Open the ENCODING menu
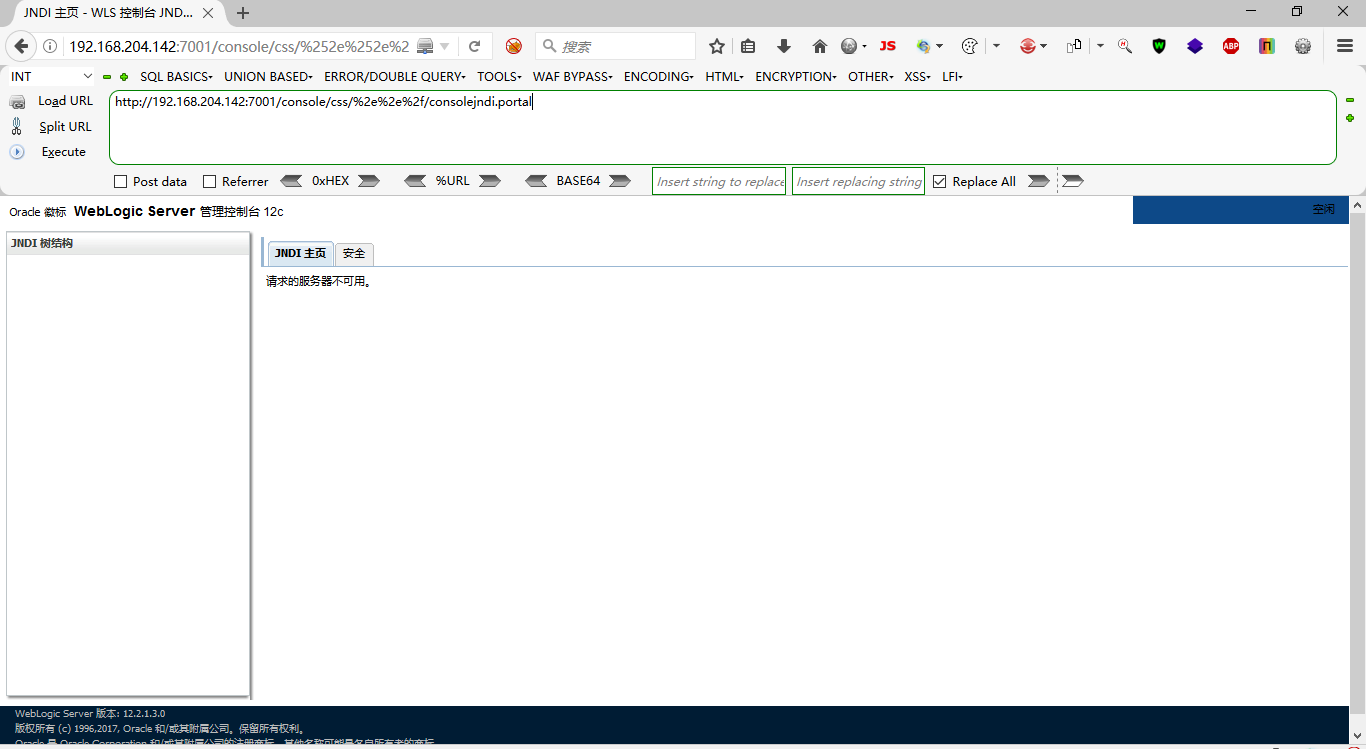This screenshot has width=1366, height=749. [x=657, y=76]
